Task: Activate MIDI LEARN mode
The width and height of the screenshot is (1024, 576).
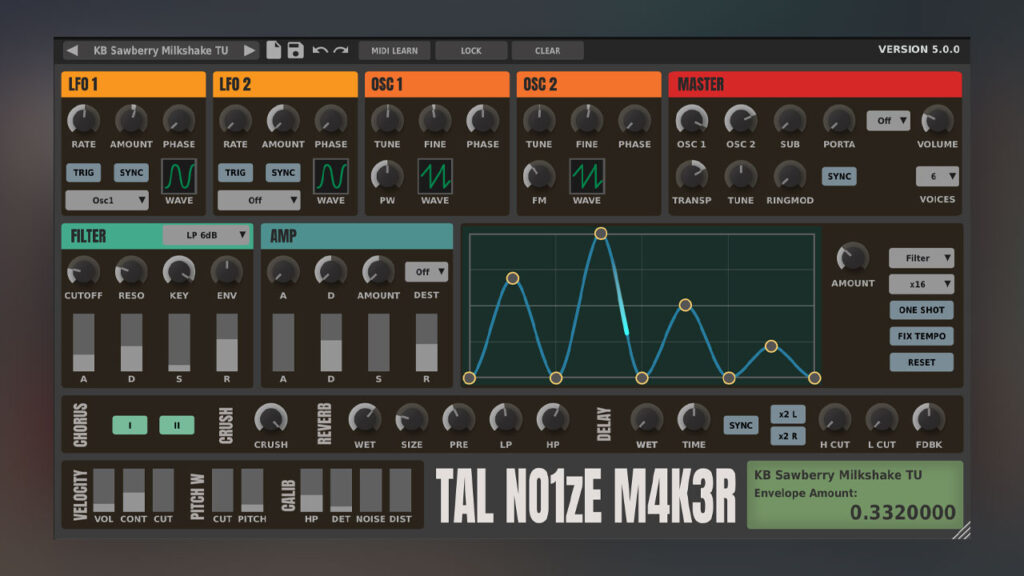Action: [x=393, y=49]
